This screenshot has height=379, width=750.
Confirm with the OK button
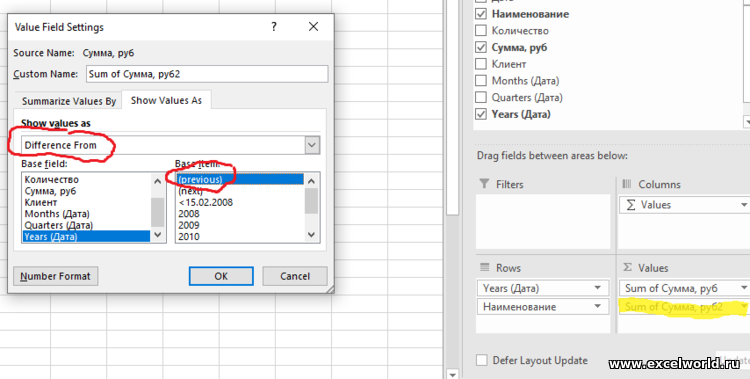pos(221,276)
